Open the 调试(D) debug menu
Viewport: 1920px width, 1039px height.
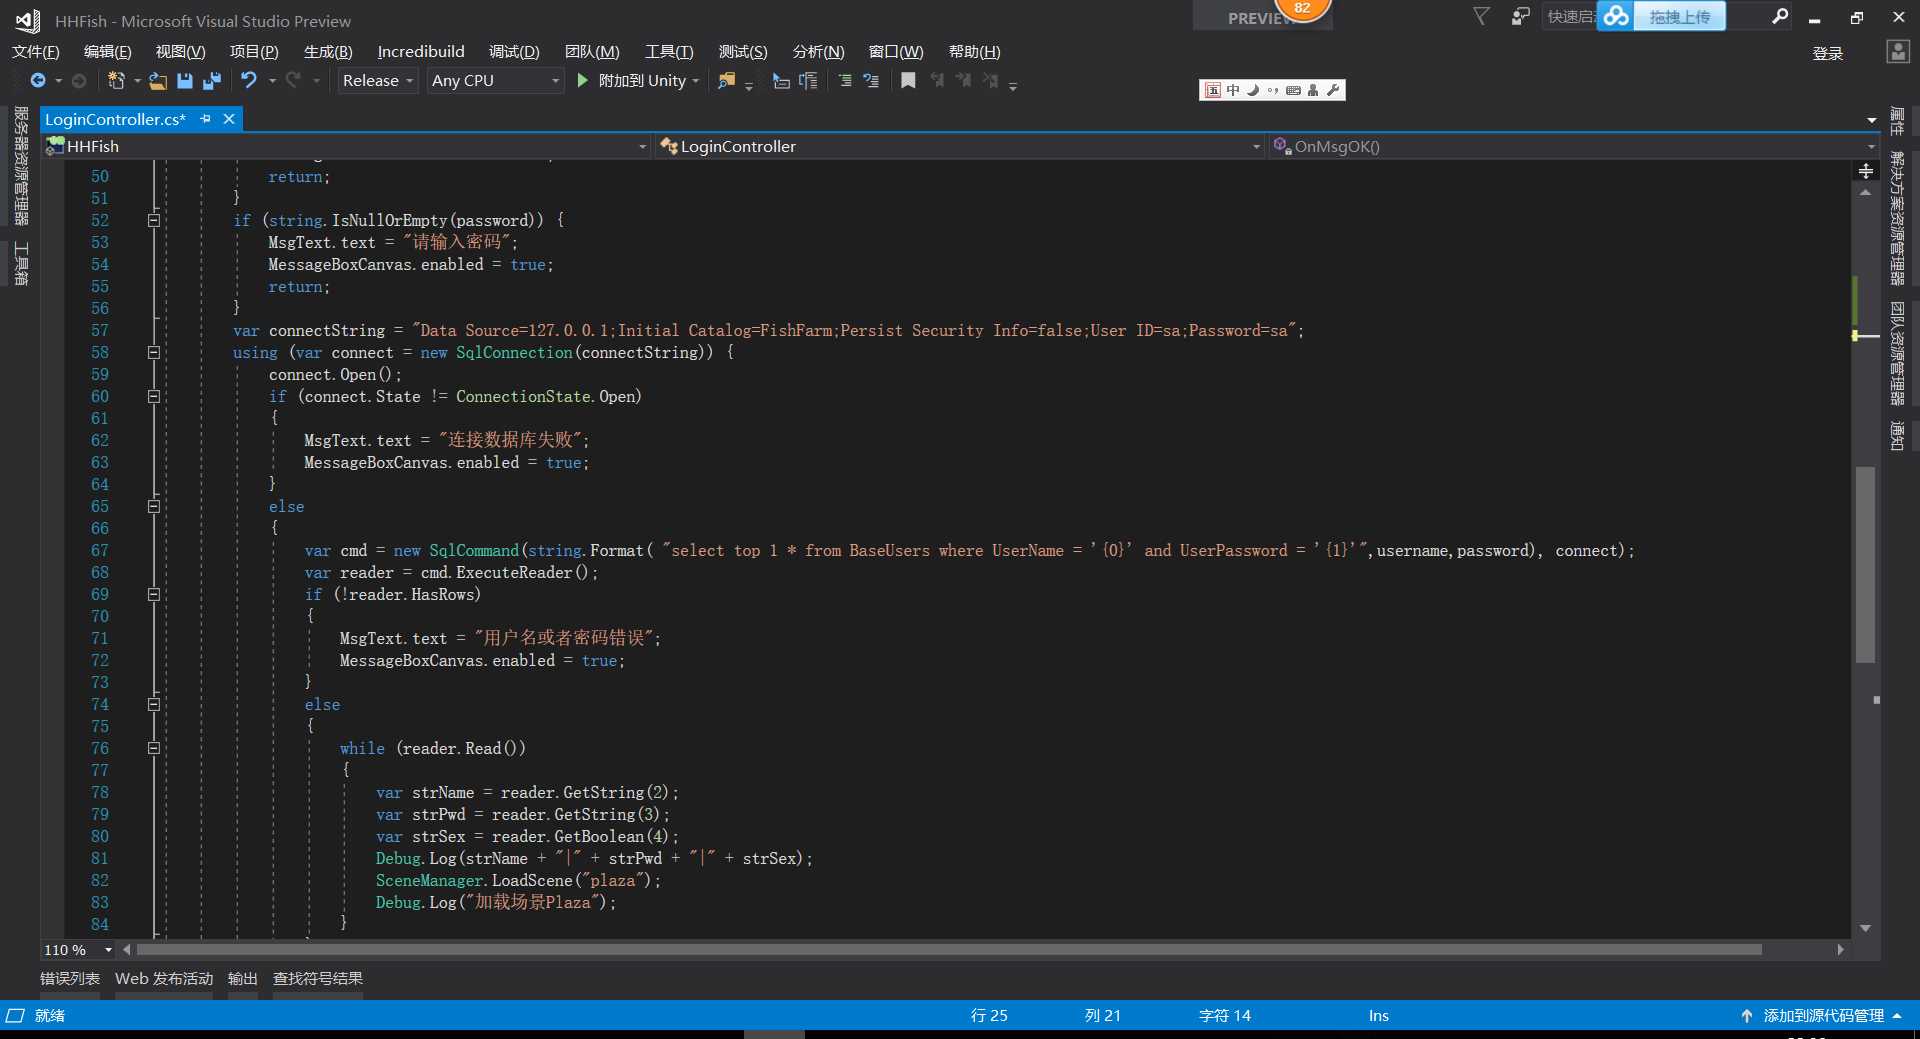[514, 52]
